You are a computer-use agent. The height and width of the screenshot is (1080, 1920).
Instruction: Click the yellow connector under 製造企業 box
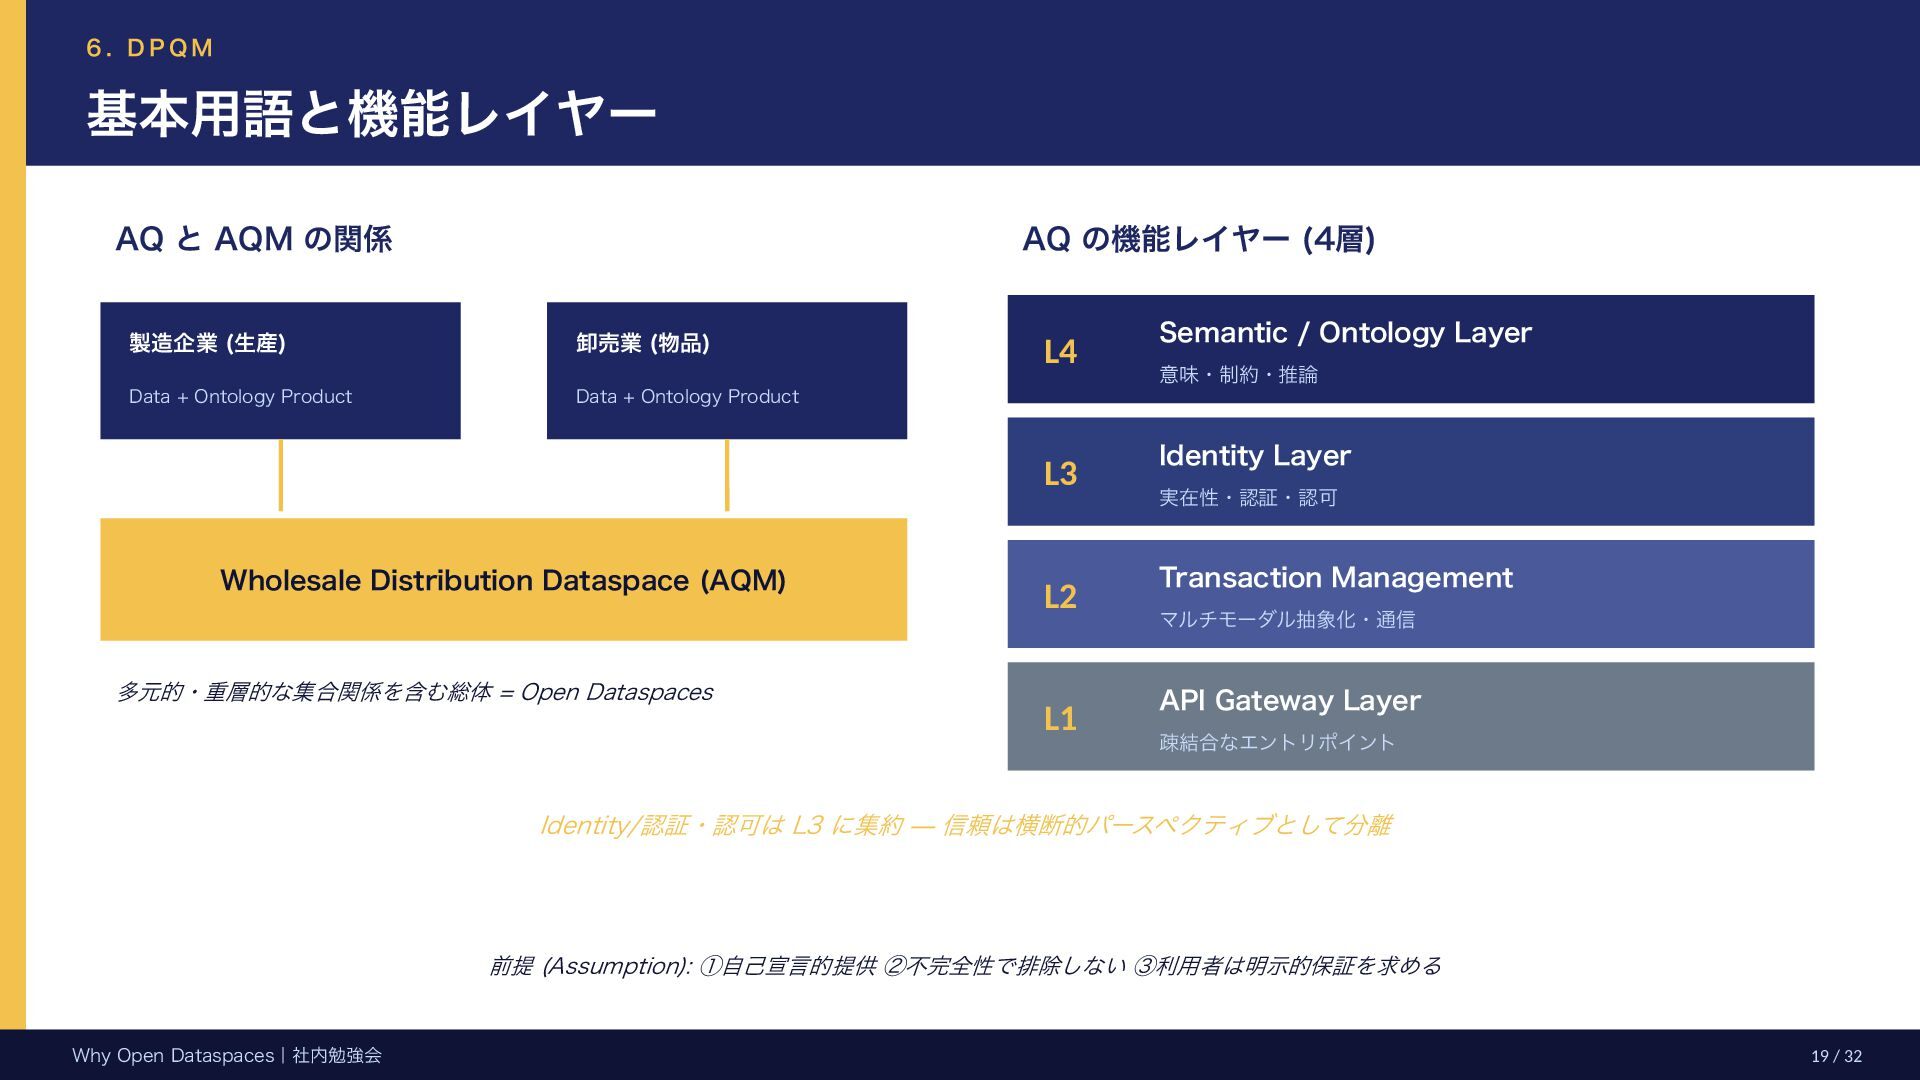click(x=281, y=476)
